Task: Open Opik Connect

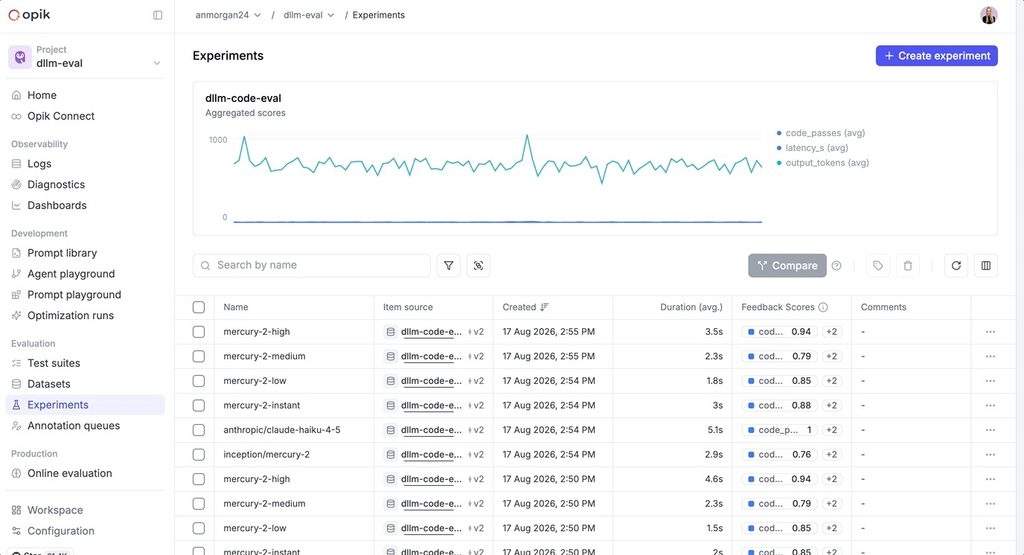Action: [85, 116]
